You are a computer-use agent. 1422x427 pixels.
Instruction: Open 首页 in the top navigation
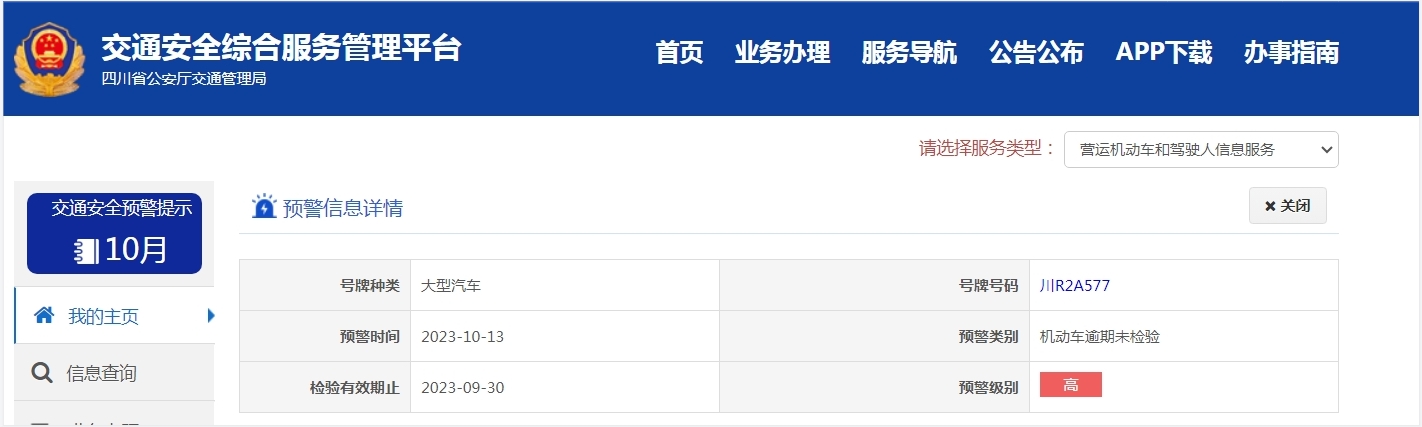(679, 52)
